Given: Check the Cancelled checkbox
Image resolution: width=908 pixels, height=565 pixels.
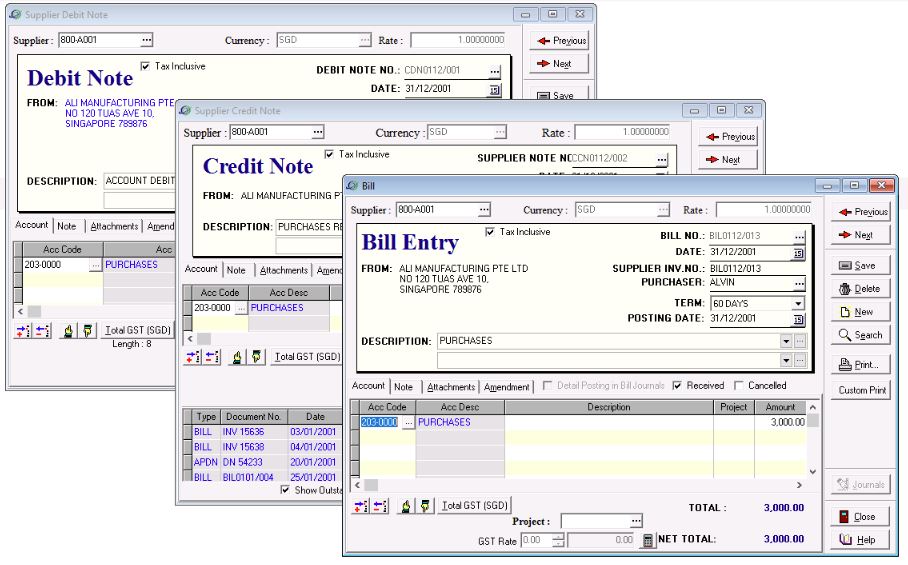Looking at the screenshot, I should point(738,386).
